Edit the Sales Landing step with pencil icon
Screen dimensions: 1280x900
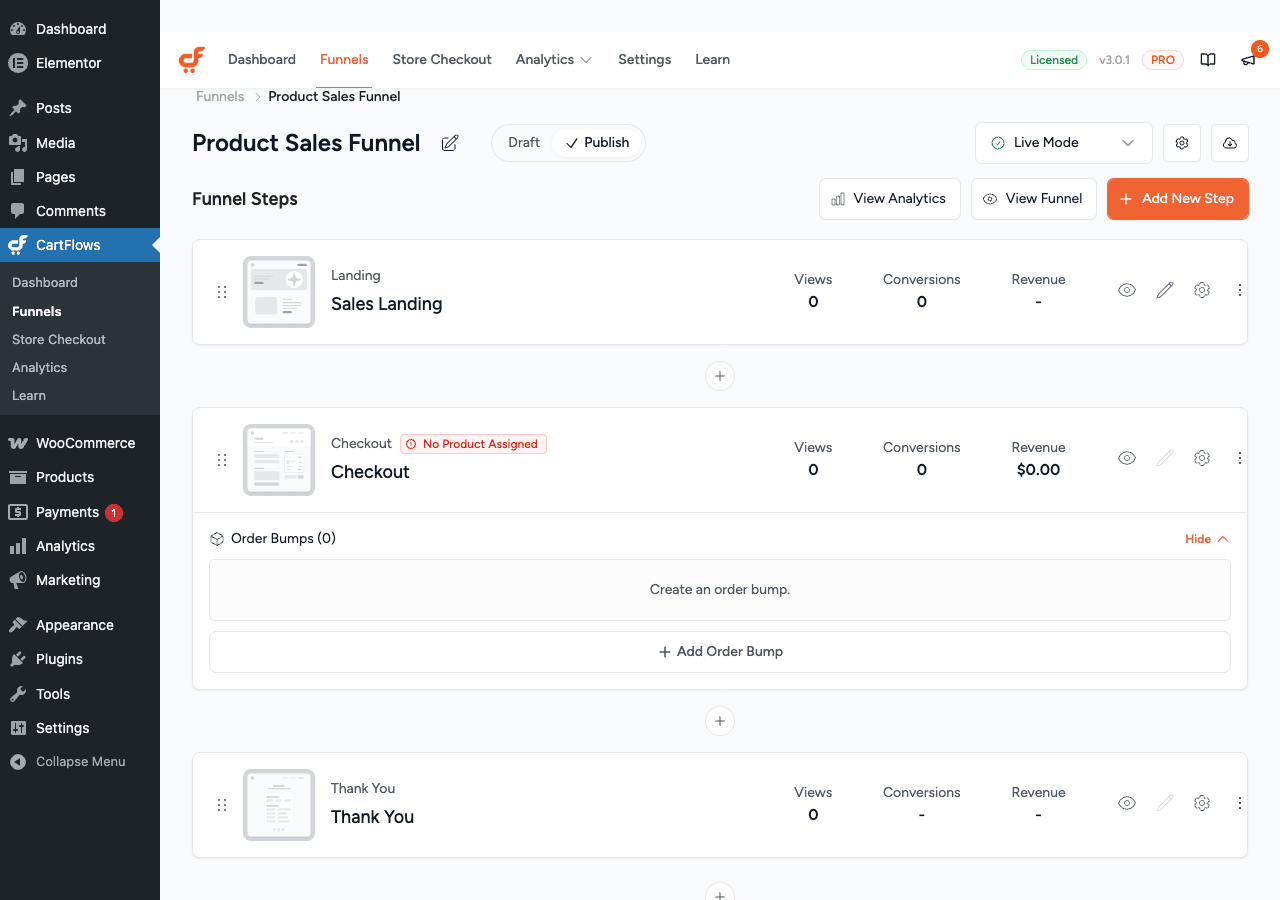pyautogui.click(x=1165, y=290)
